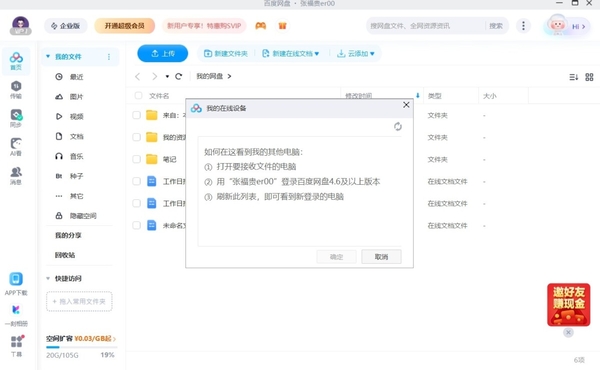Image resolution: width=600 pixels, height=370 pixels.
Task: Click the 企业版 button
Action: pyautogui.click(x=65, y=26)
